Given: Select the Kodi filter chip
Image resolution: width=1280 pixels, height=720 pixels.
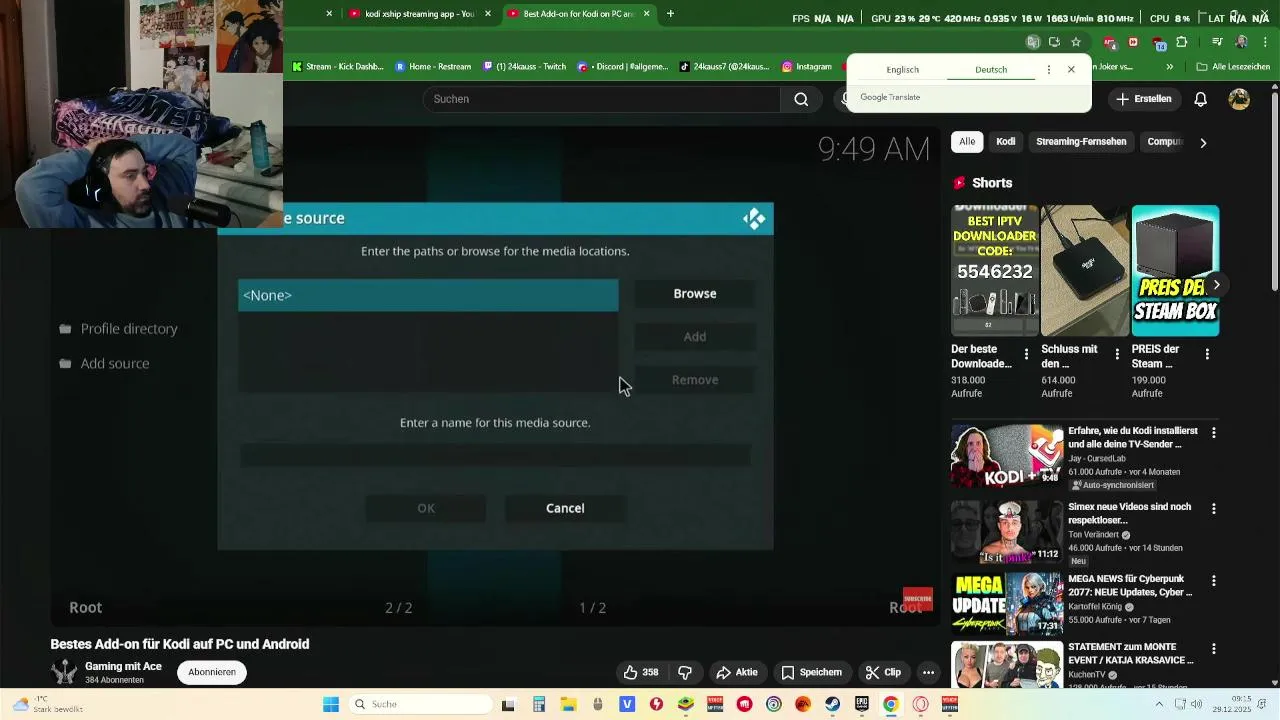Looking at the screenshot, I should [1006, 142].
